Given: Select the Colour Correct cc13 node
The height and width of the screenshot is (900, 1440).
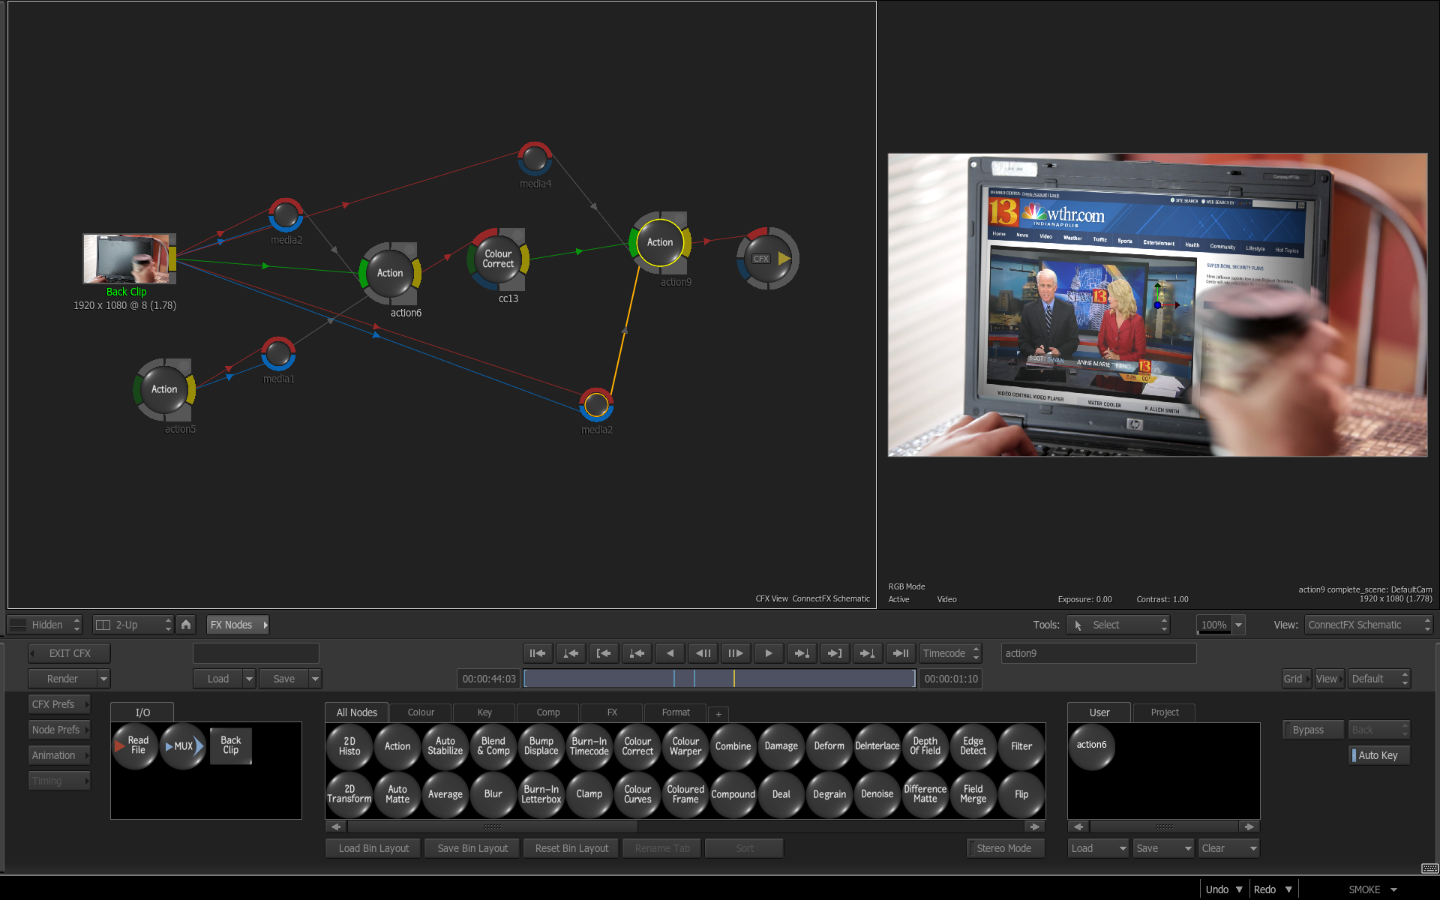Looking at the screenshot, I should pos(498,260).
